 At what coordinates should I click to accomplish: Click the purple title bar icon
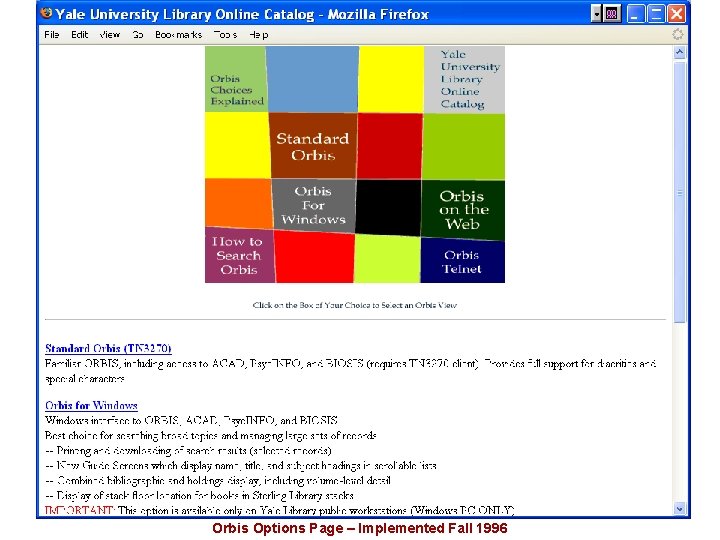[612, 14]
